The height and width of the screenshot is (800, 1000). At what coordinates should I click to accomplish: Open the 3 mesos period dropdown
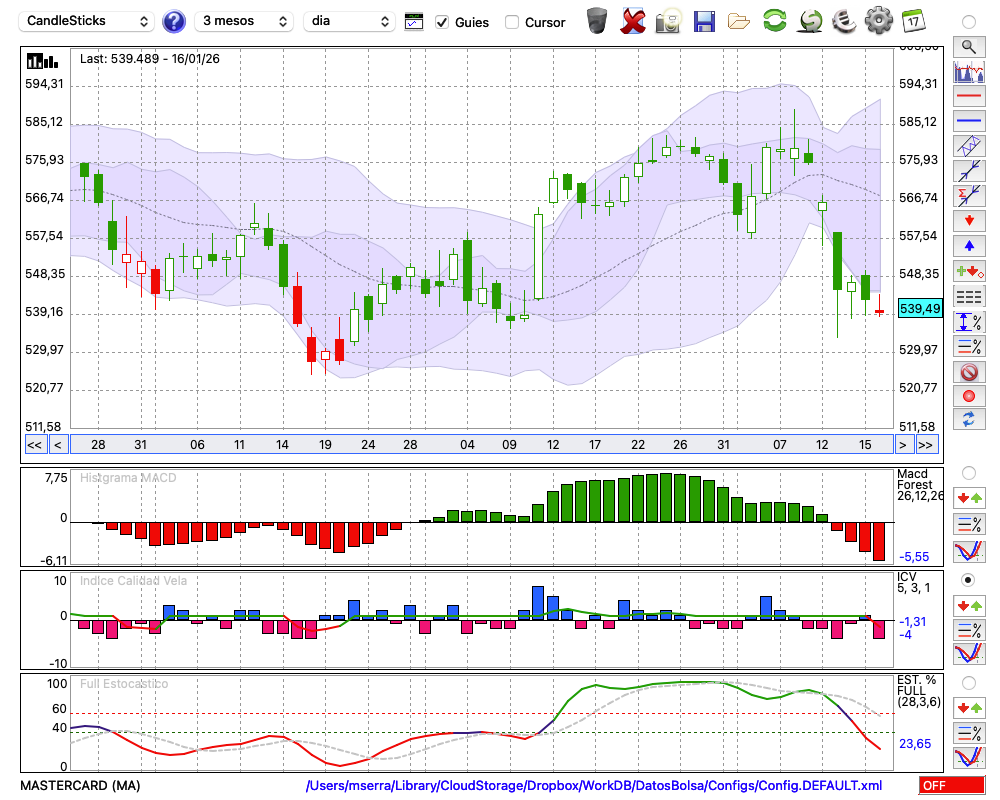244,21
